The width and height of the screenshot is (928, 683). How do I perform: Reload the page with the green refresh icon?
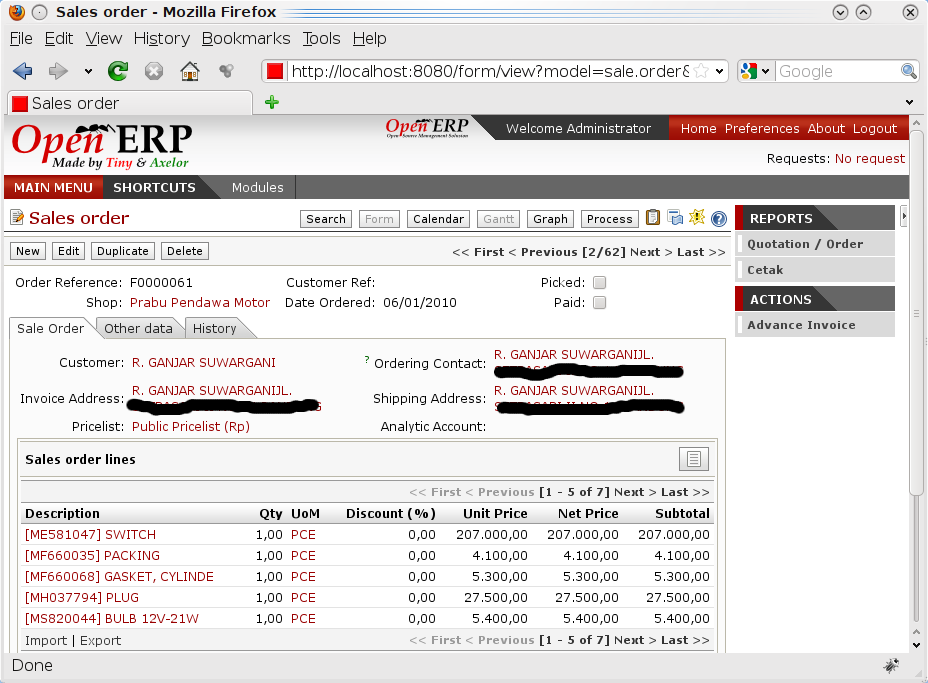tap(118, 72)
